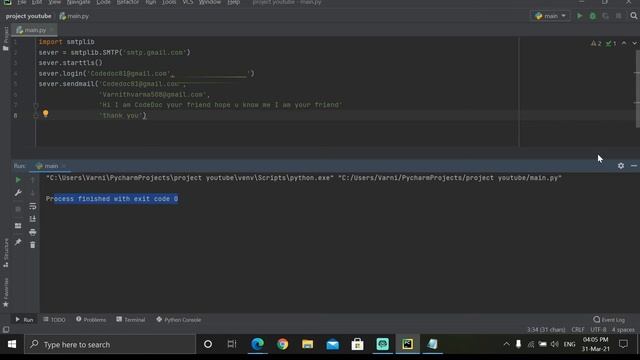Open the Event Log button
Screen dimensions: 640x360
click(609, 320)
